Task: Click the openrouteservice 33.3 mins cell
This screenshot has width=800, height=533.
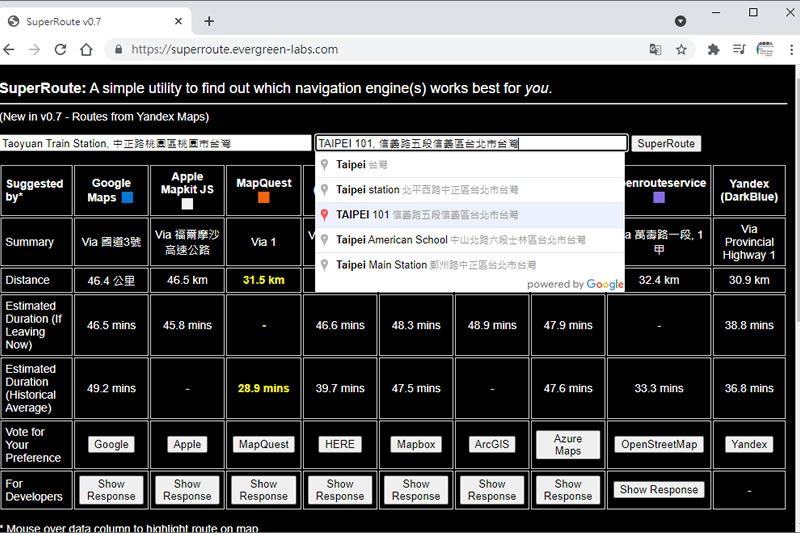Action: click(x=659, y=388)
